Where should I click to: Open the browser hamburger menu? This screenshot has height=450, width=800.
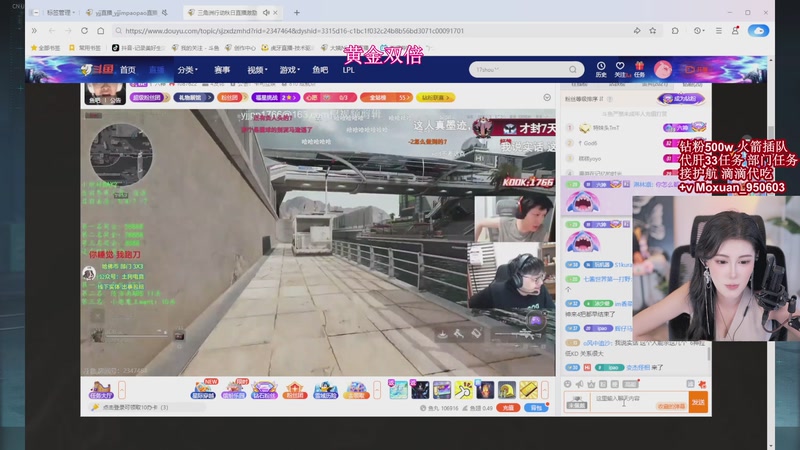[x=718, y=31]
